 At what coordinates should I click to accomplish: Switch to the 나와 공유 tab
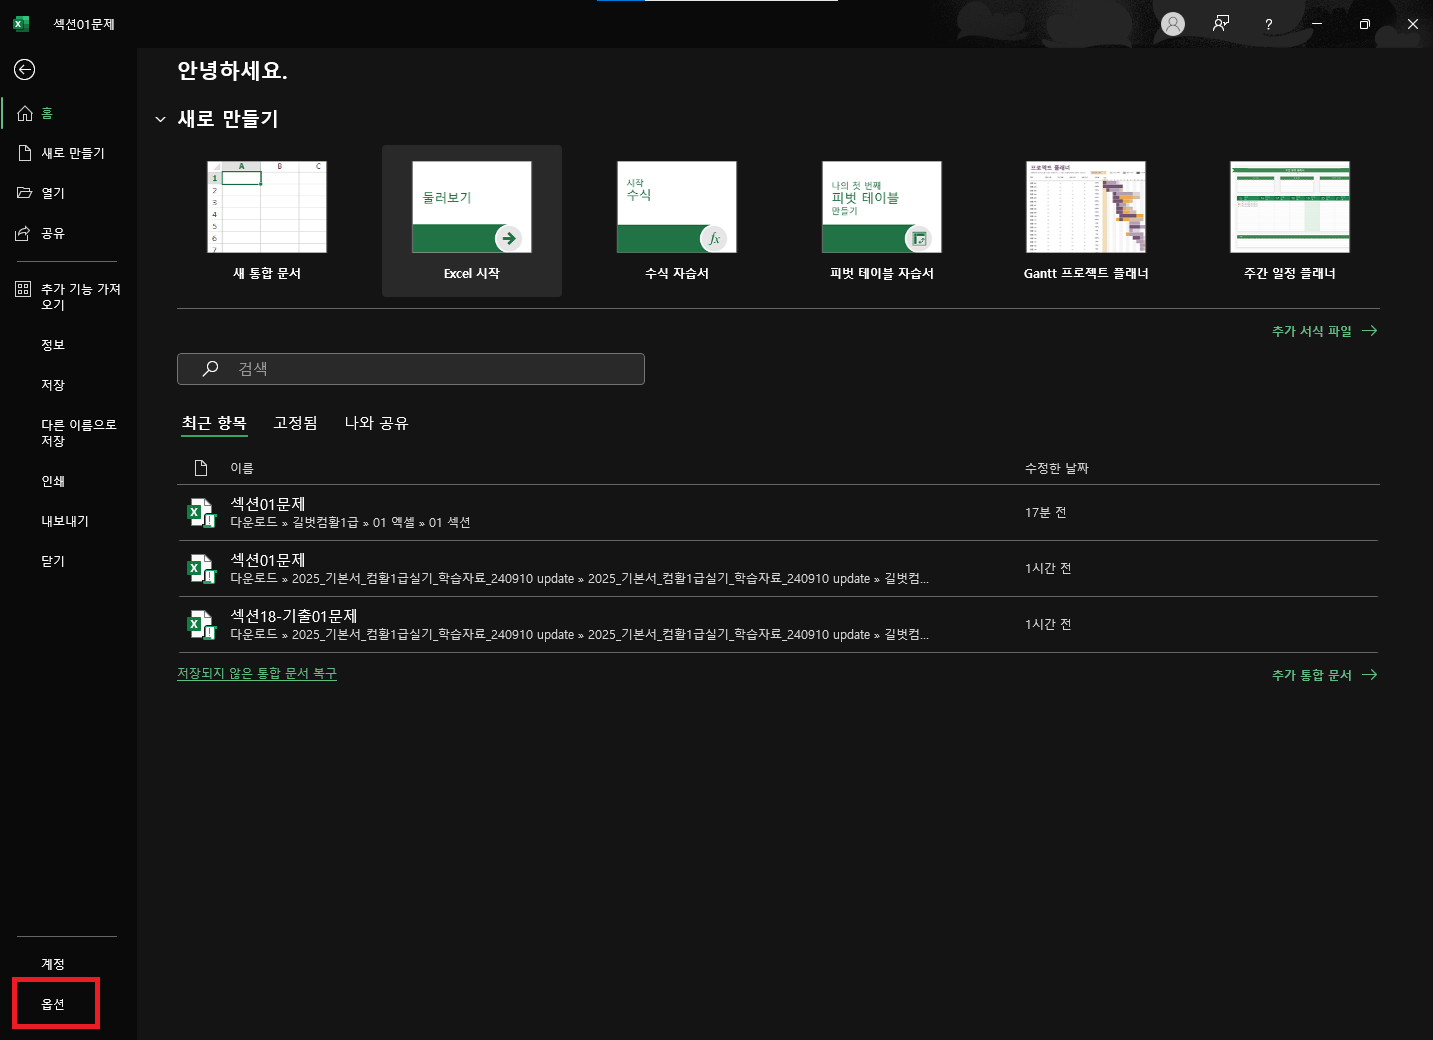377,423
